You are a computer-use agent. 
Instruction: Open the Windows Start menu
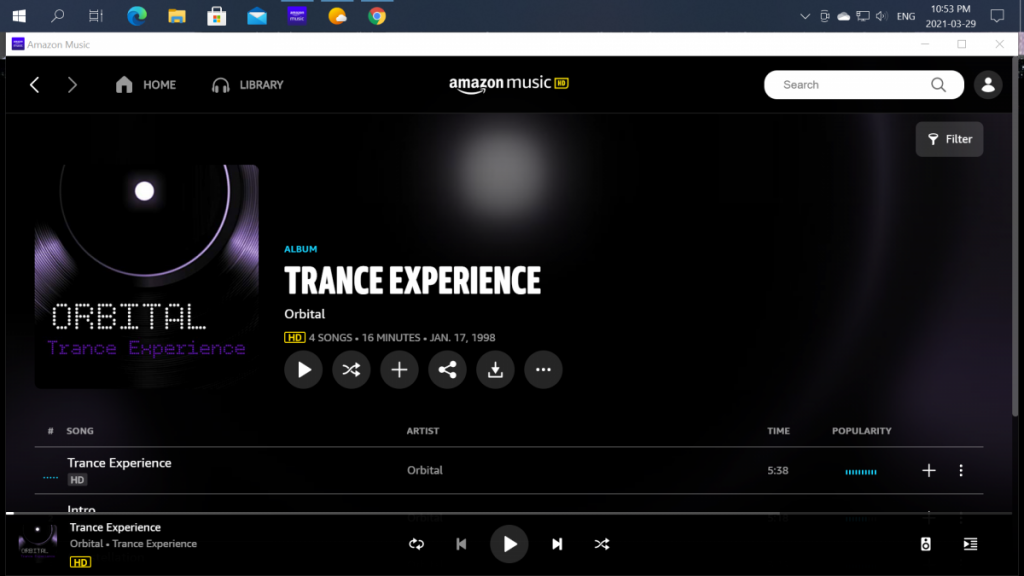[x=19, y=16]
